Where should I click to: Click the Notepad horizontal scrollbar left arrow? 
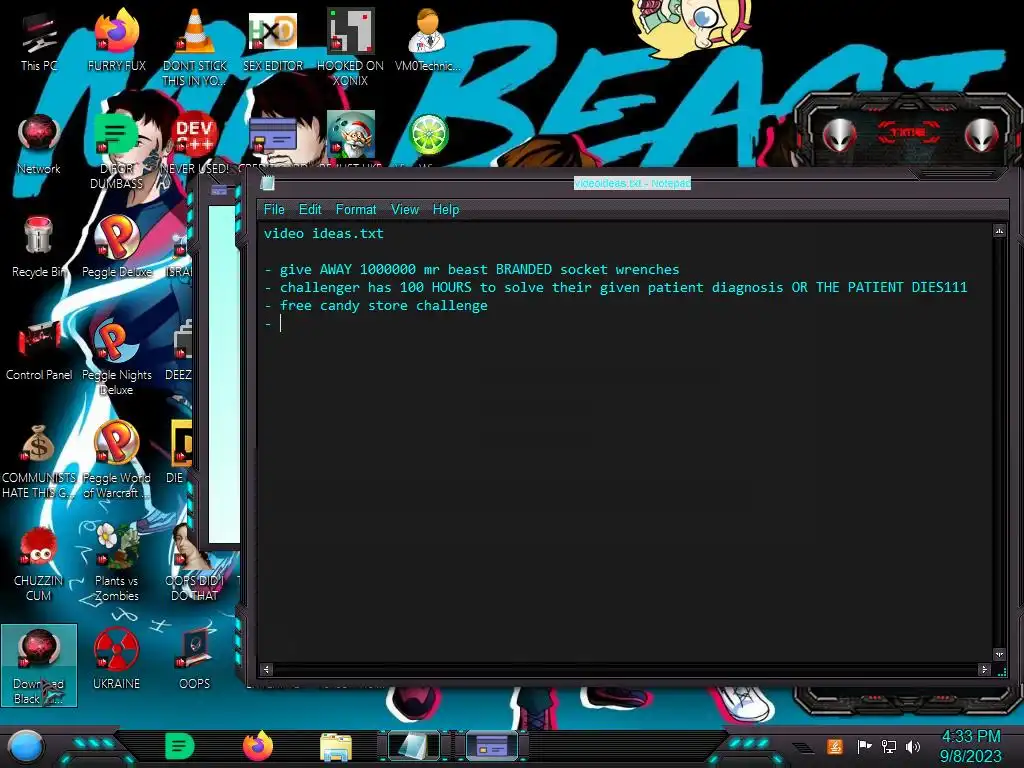point(266,669)
